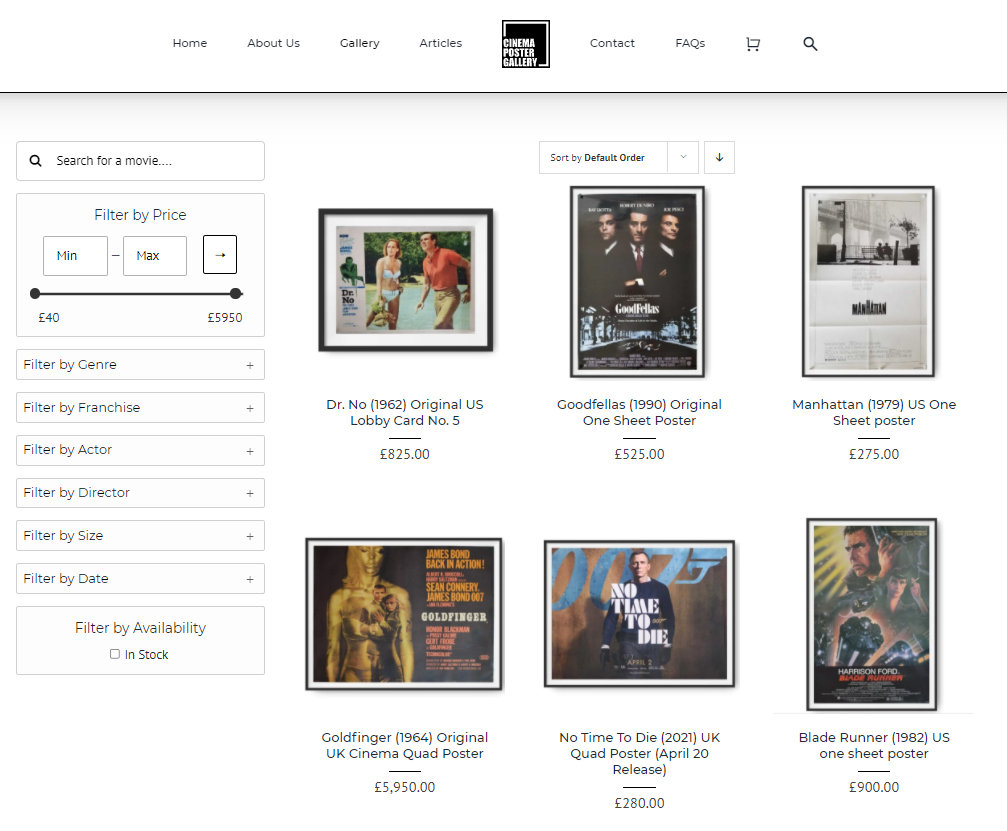Click the Cinema Poster Gallery logo
The image size is (1007, 831).
(x=525, y=44)
